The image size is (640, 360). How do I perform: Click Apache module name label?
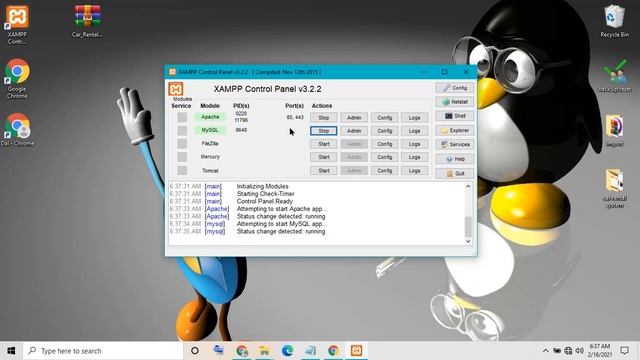click(210, 117)
